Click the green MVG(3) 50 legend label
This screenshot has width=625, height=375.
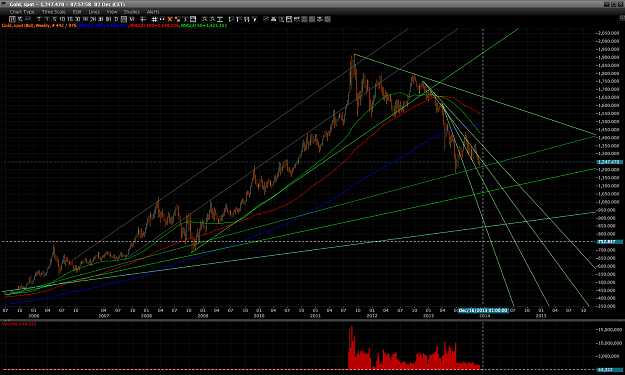[x=204, y=25]
